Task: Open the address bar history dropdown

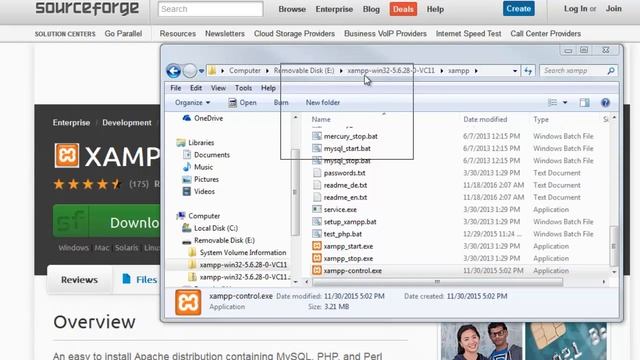Action: click(x=515, y=71)
